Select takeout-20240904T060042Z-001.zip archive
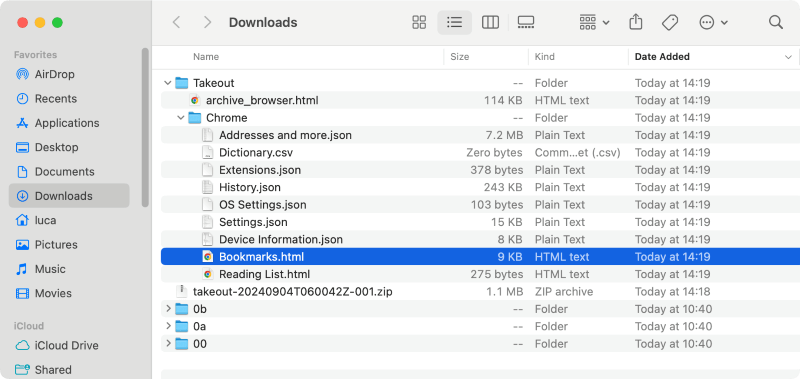This screenshot has height=379, width=800. (480, 291)
